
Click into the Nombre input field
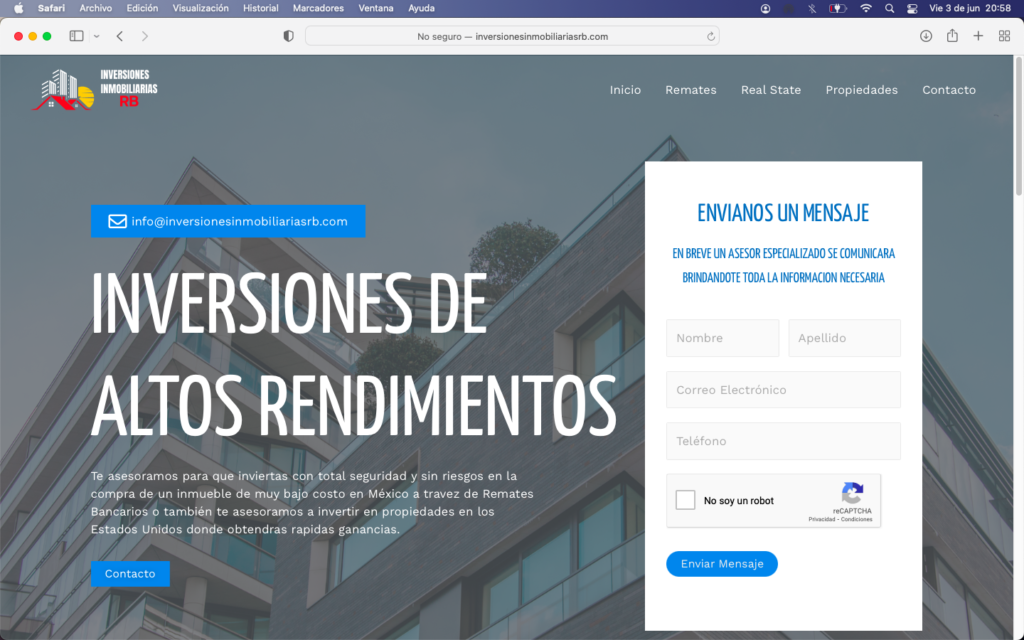[722, 338]
